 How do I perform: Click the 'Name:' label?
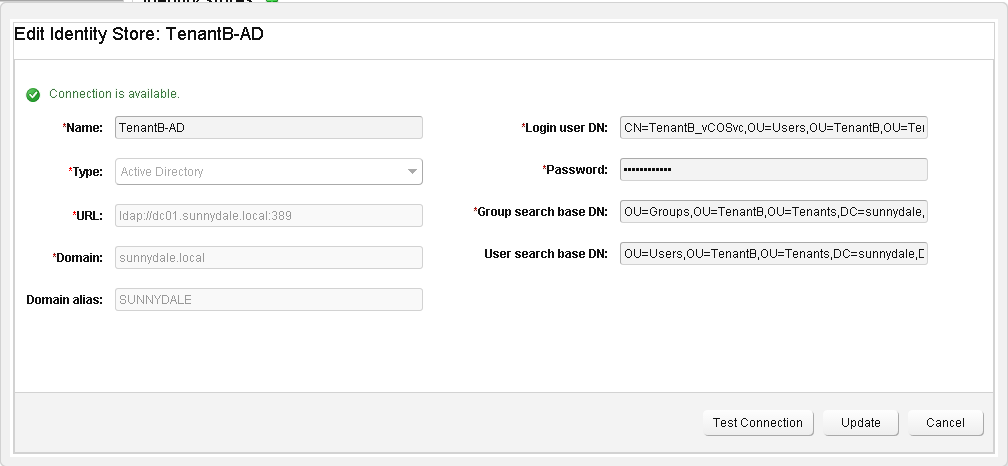pos(82,128)
